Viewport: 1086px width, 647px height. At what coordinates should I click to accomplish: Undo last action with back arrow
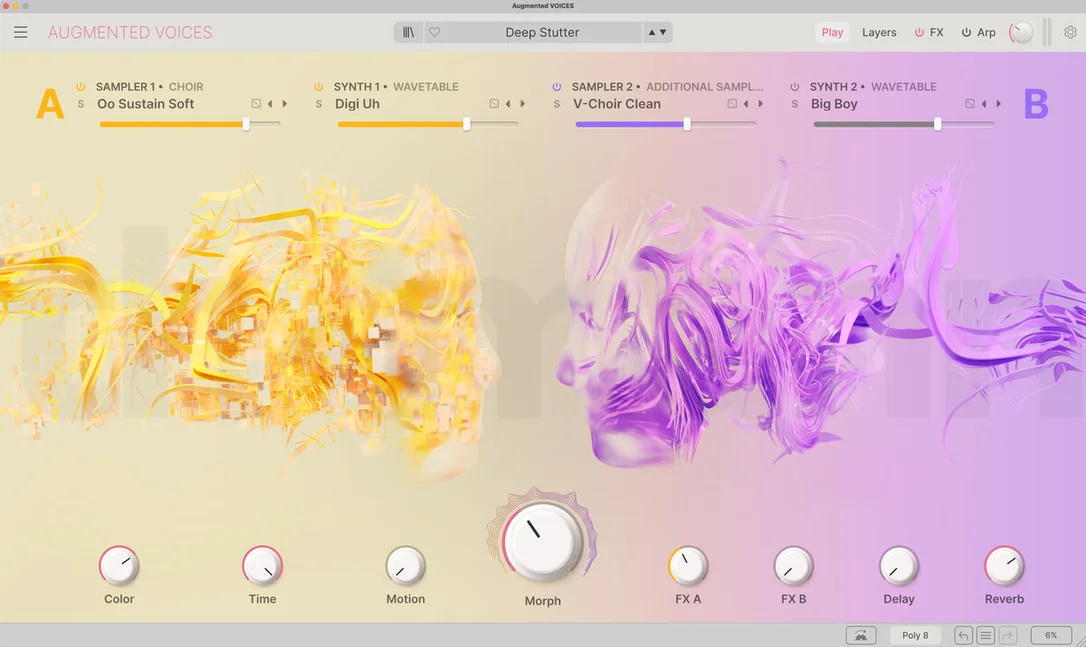(x=963, y=635)
